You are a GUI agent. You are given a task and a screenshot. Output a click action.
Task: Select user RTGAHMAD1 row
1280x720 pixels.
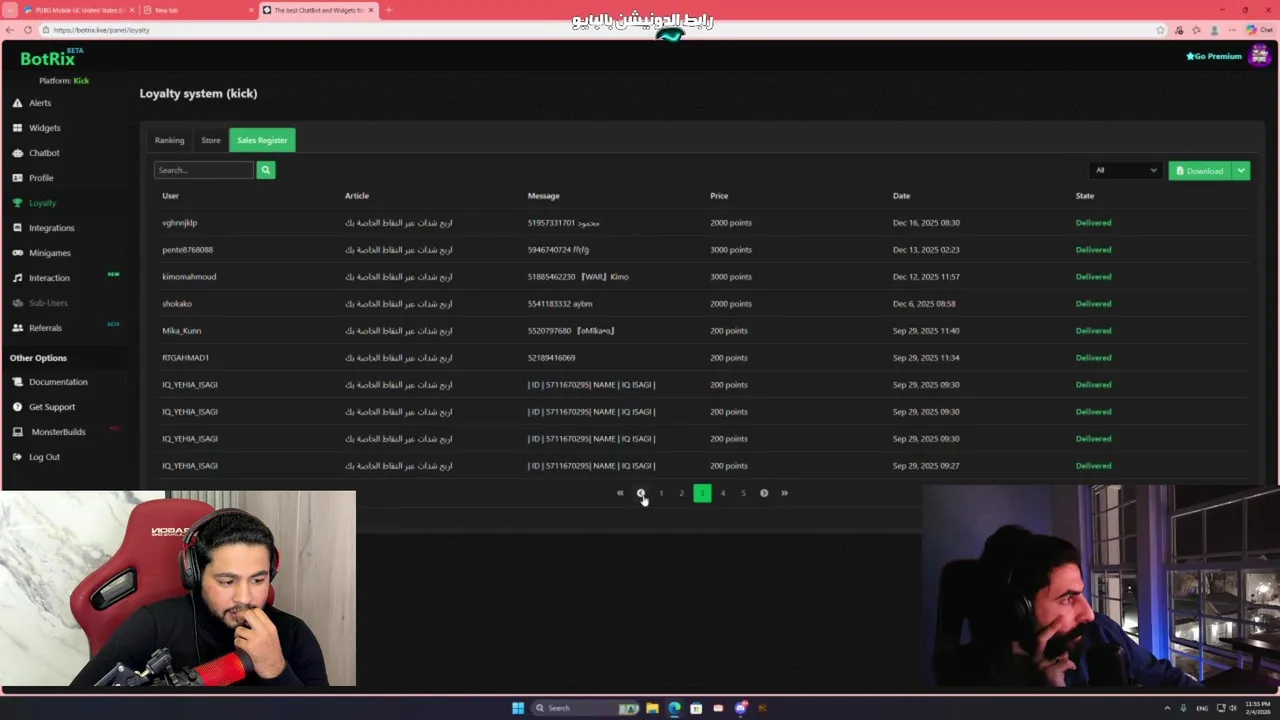pyautogui.click(x=185, y=358)
